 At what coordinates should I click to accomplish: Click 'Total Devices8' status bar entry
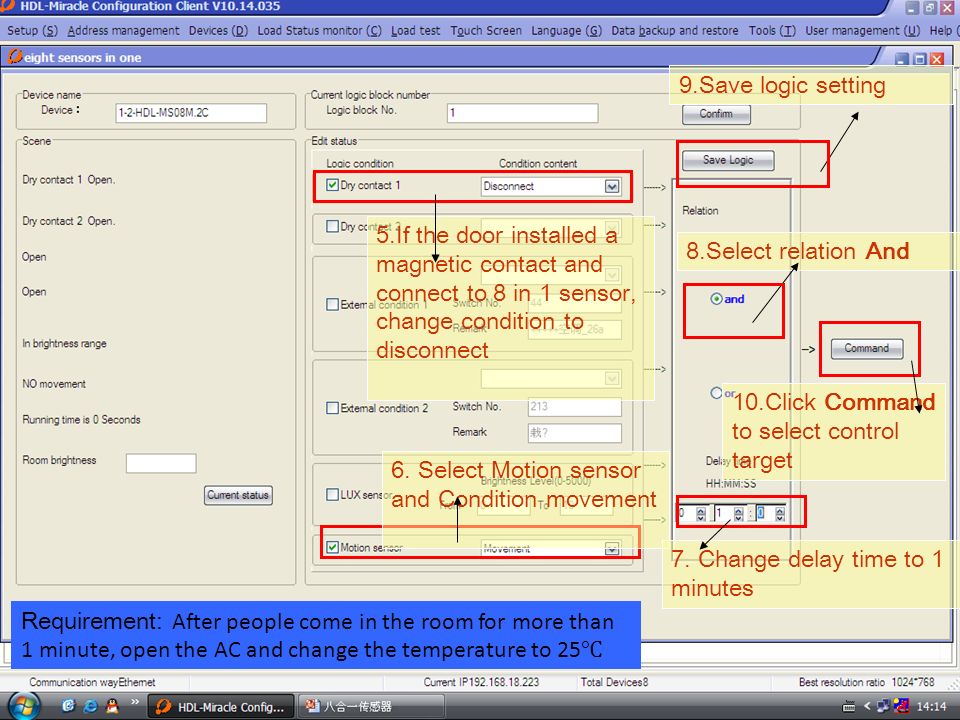click(614, 682)
